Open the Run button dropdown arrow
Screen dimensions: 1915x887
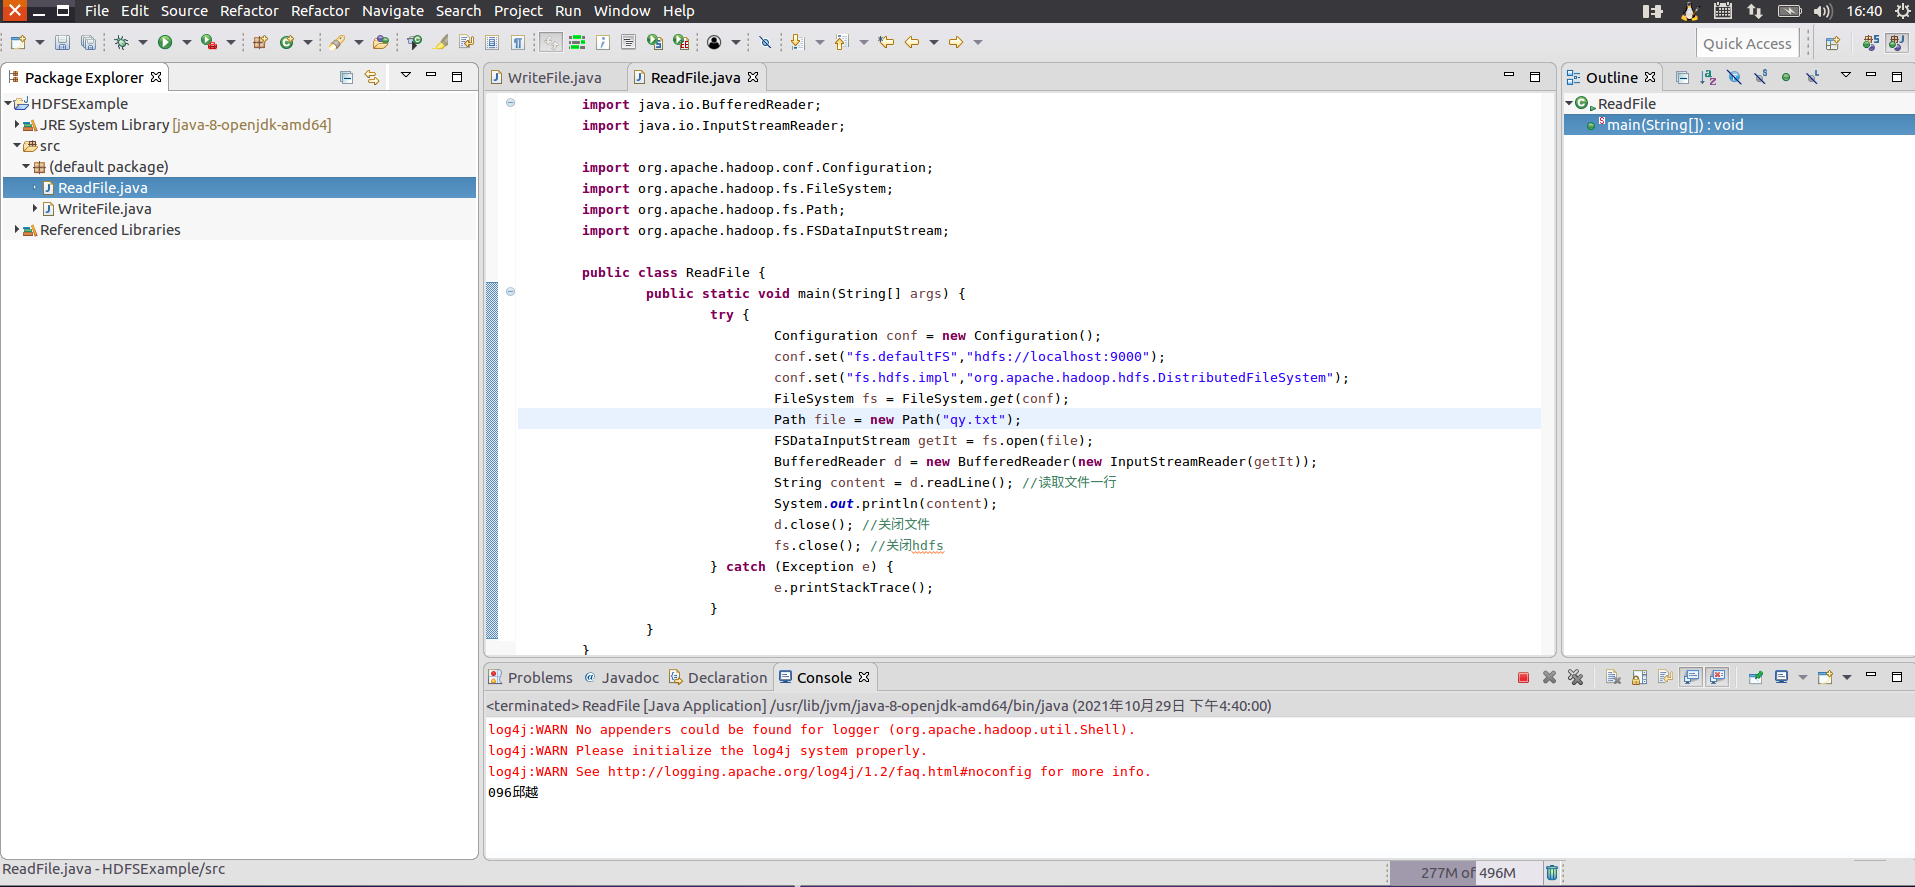pos(187,42)
